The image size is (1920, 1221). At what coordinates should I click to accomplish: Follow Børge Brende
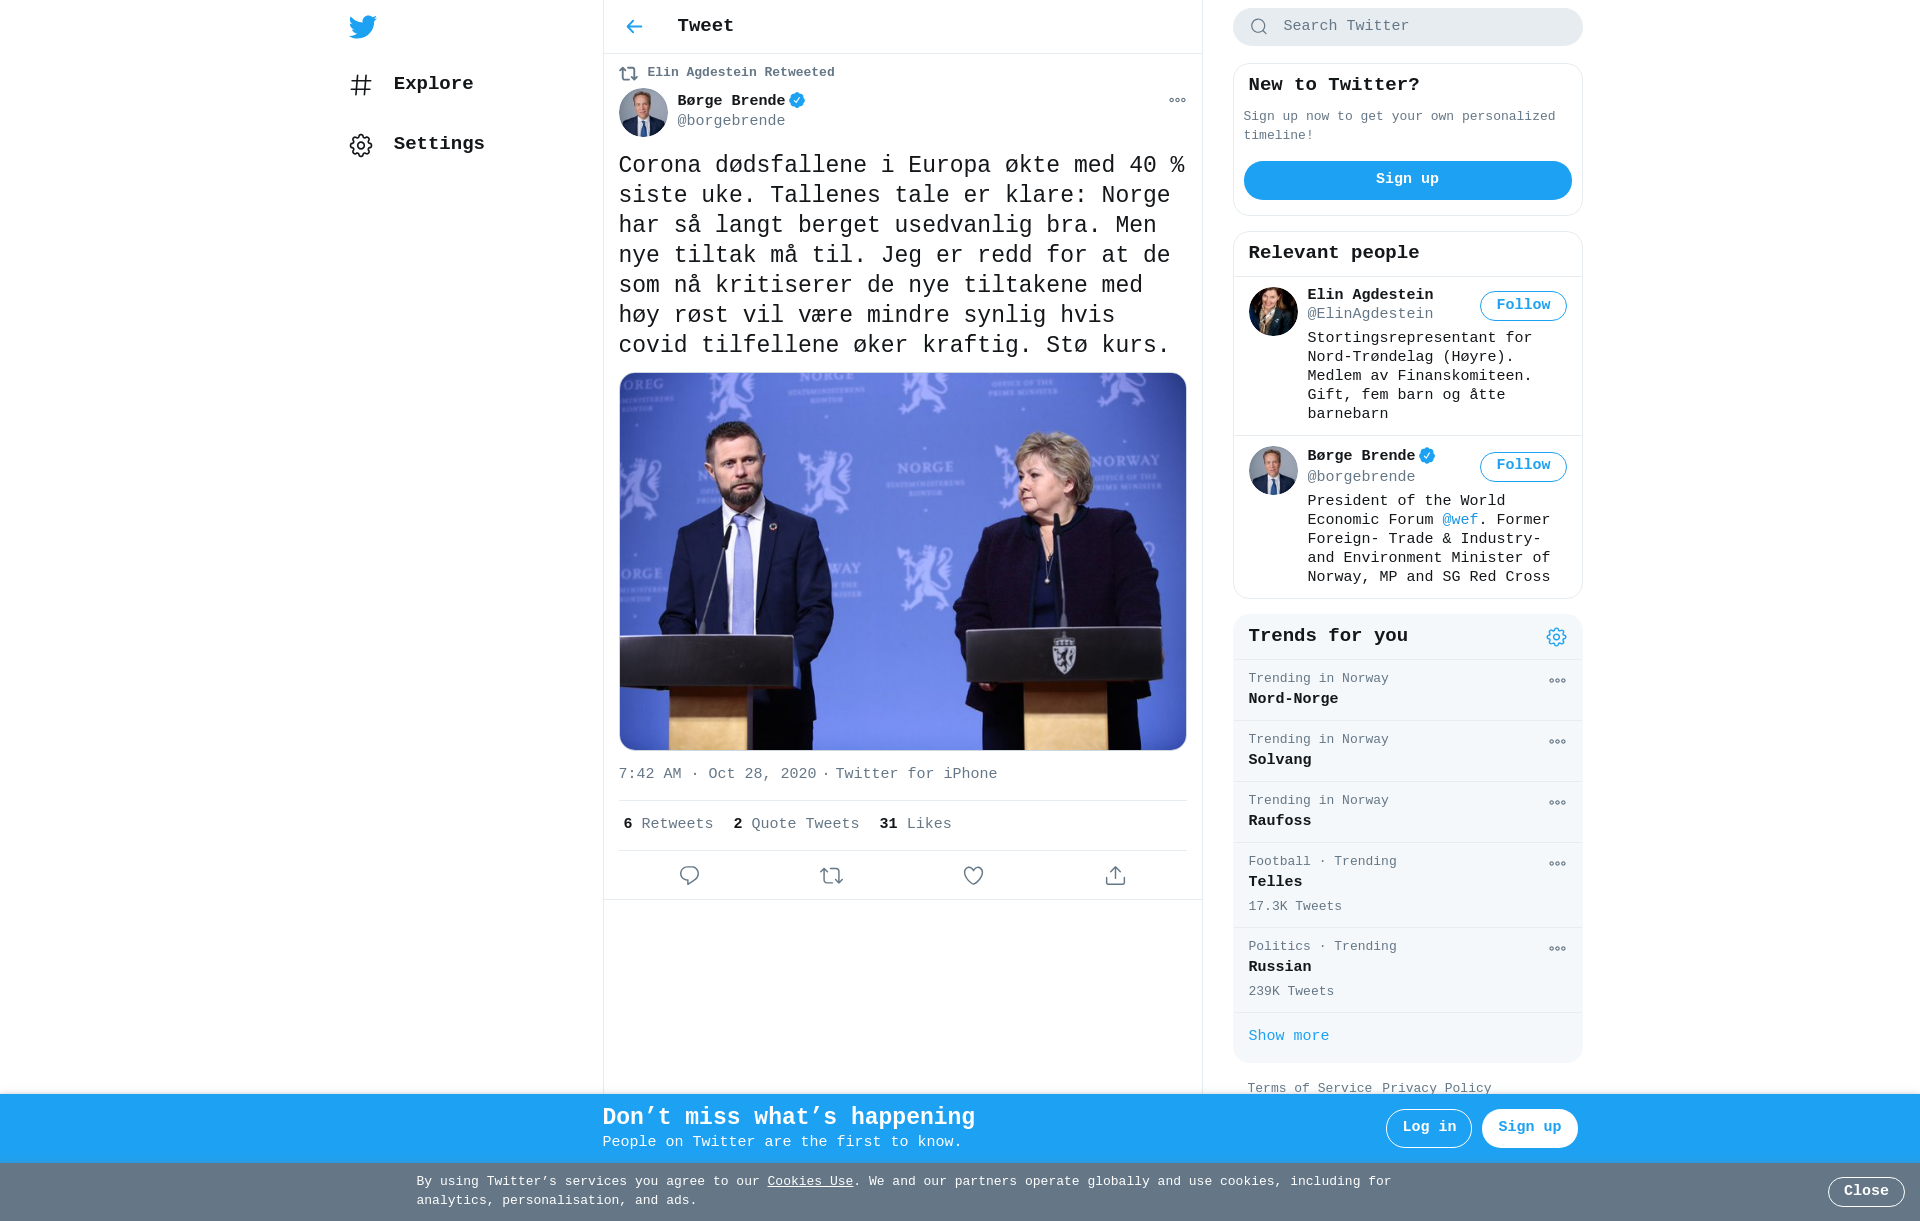[x=1523, y=466]
